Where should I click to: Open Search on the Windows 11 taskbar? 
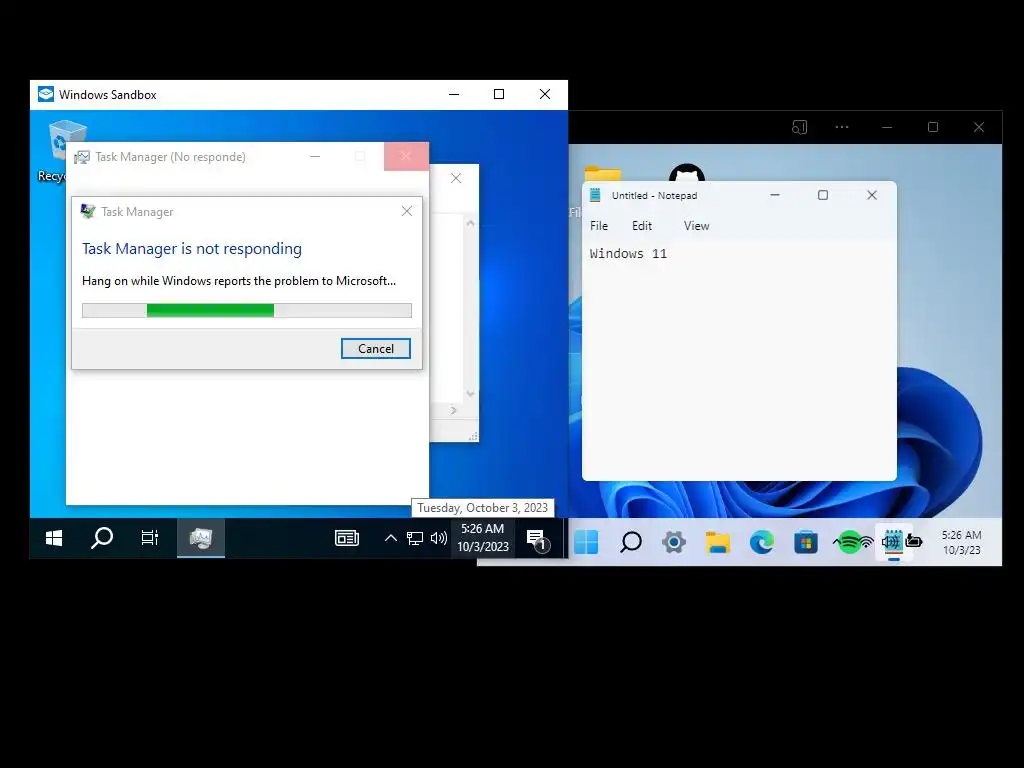[630, 542]
